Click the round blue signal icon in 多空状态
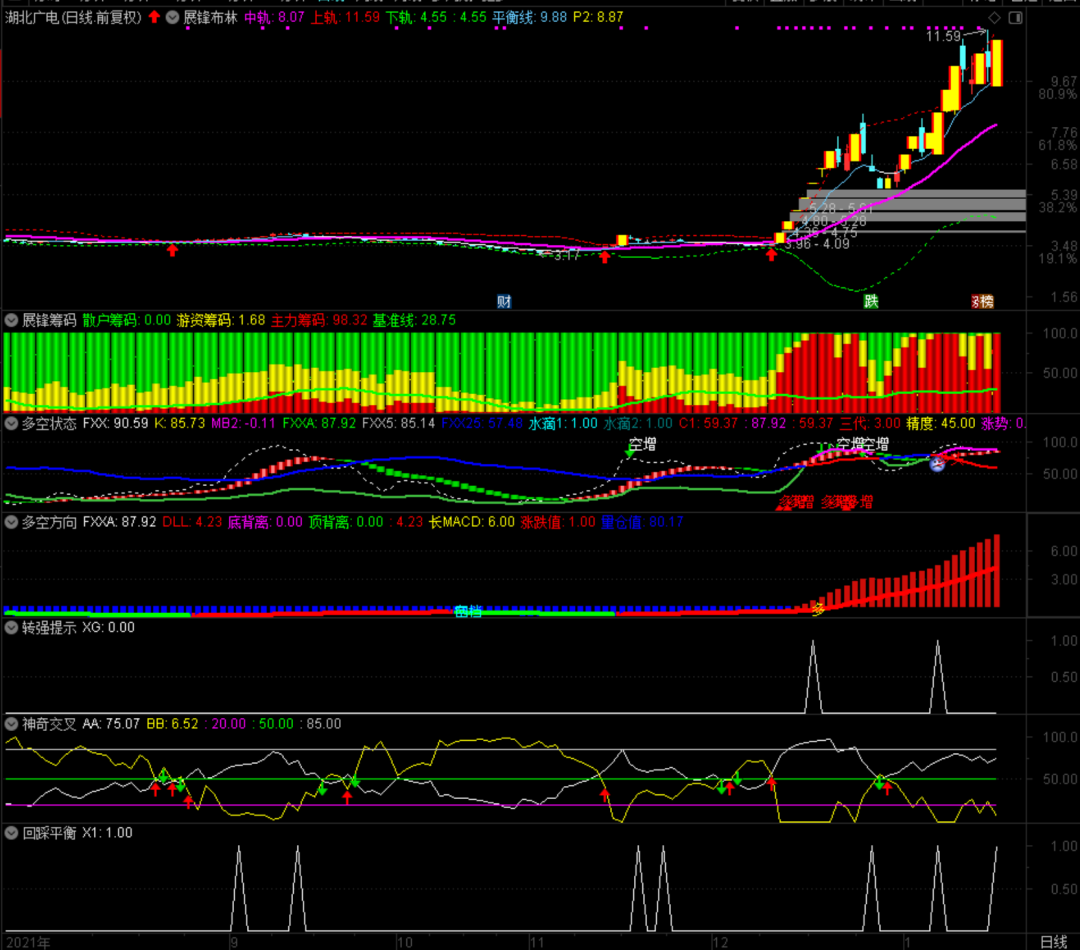Viewport: 1080px width, 950px height. point(938,463)
